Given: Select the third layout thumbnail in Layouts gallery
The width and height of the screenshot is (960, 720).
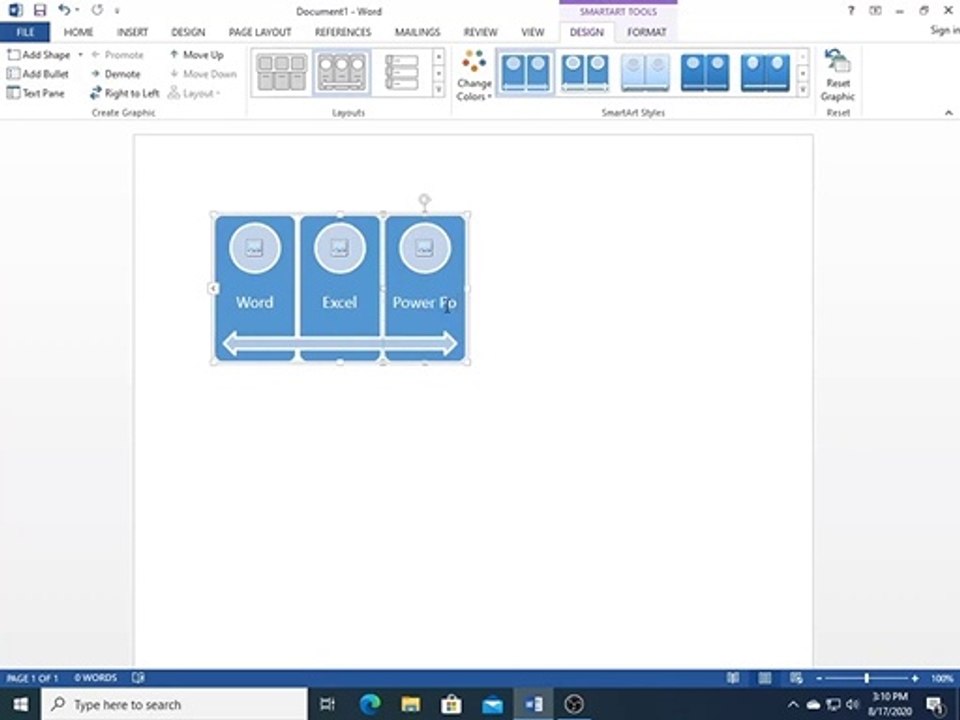Looking at the screenshot, I should (x=402, y=72).
